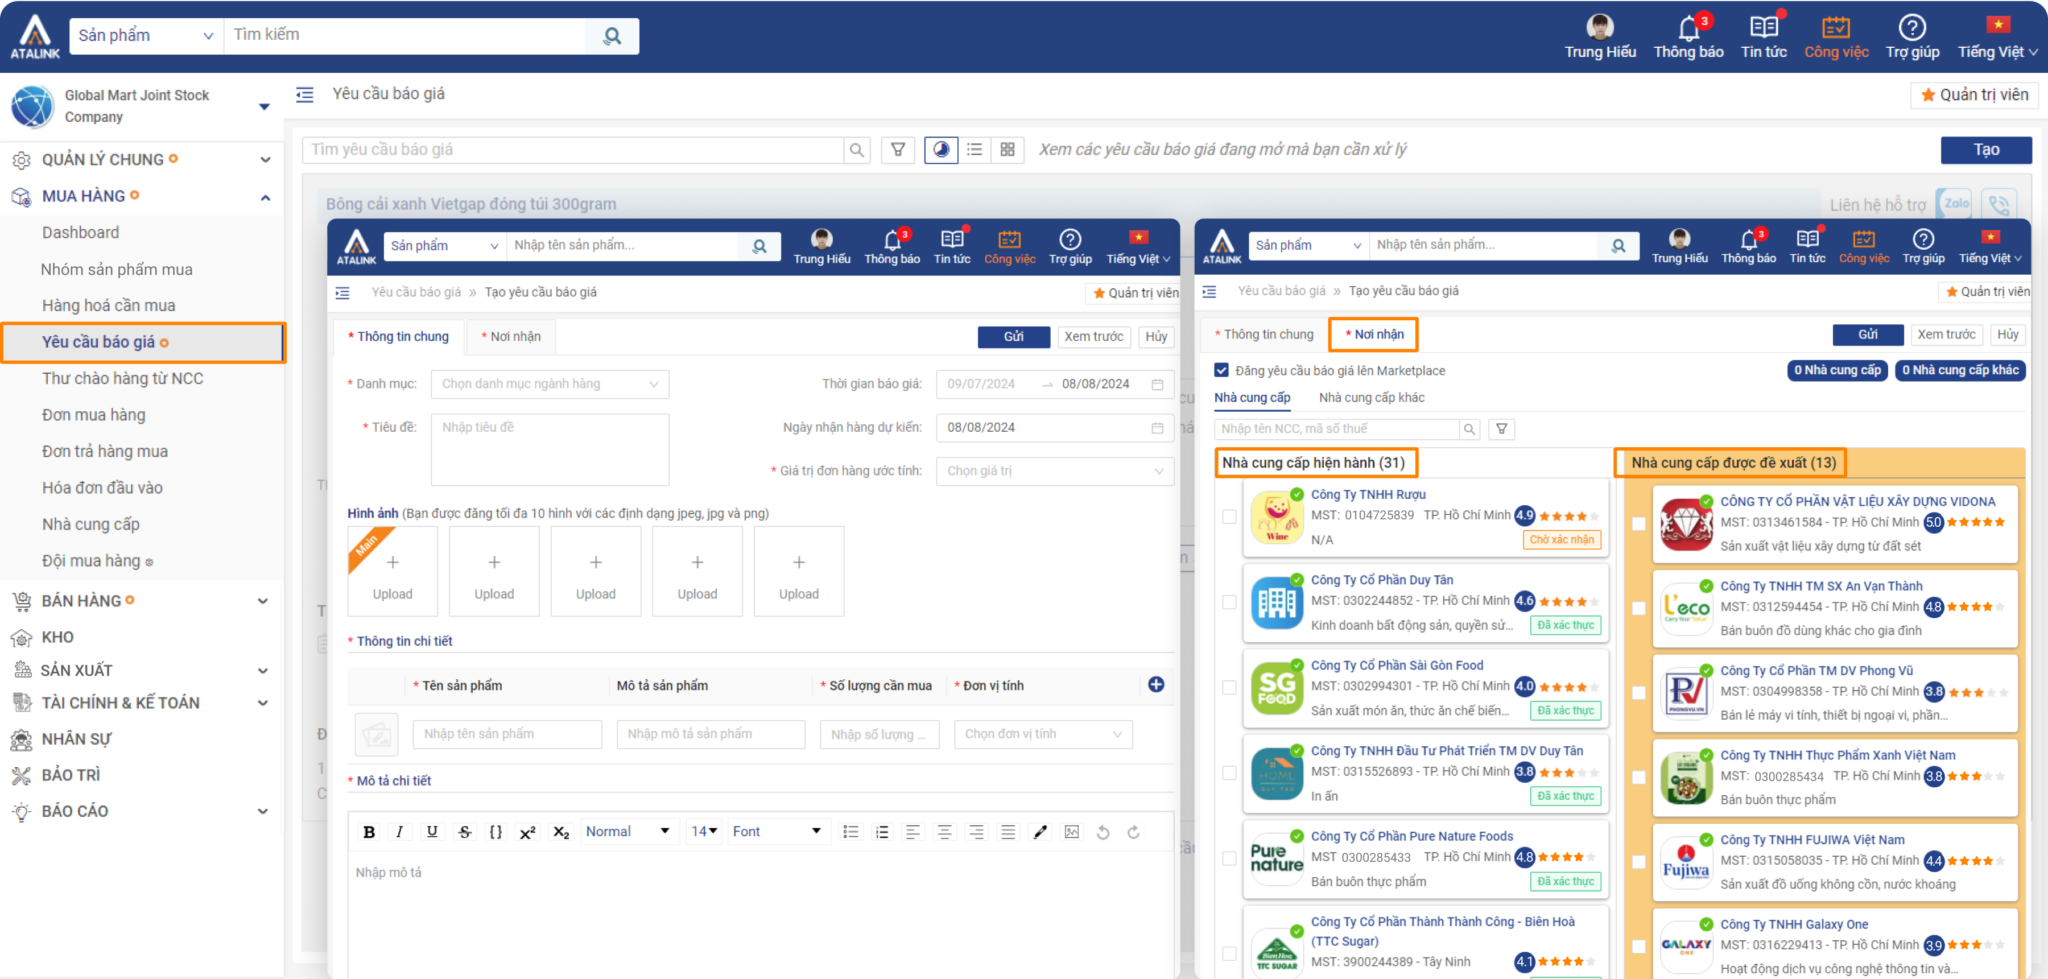The width and height of the screenshot is (2048, 979).
Task: Switch to Nơi nhận tab in right form
Action: point(1373,334)
